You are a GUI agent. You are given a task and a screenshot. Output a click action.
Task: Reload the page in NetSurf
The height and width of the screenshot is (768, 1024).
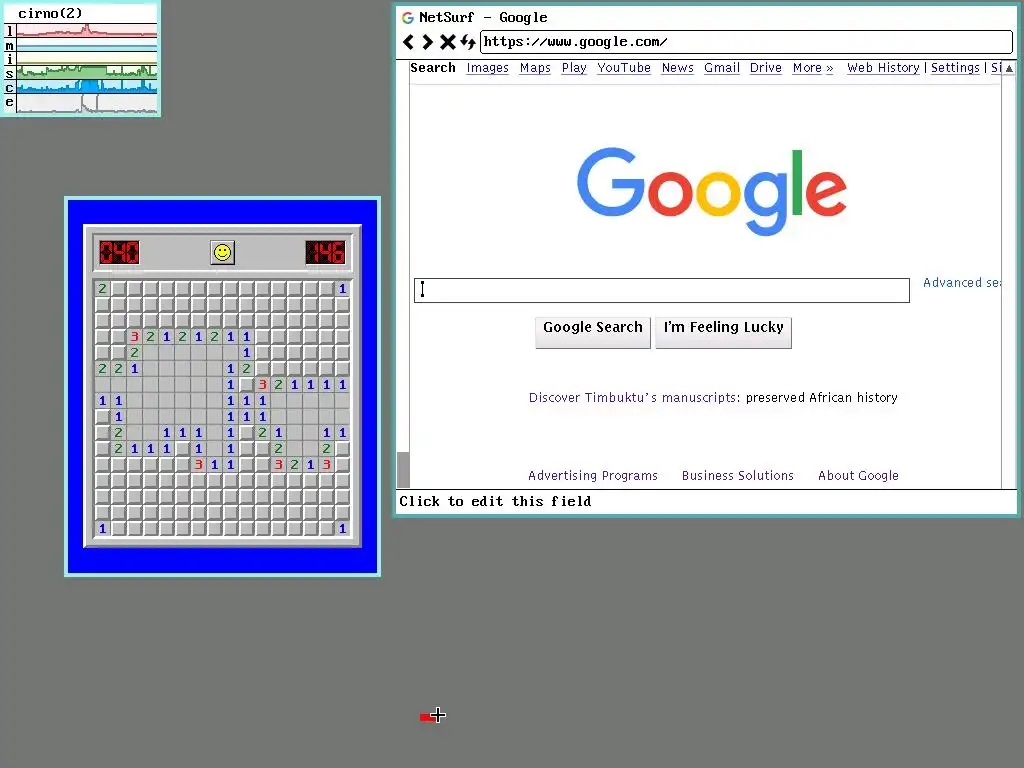point(468,42)
